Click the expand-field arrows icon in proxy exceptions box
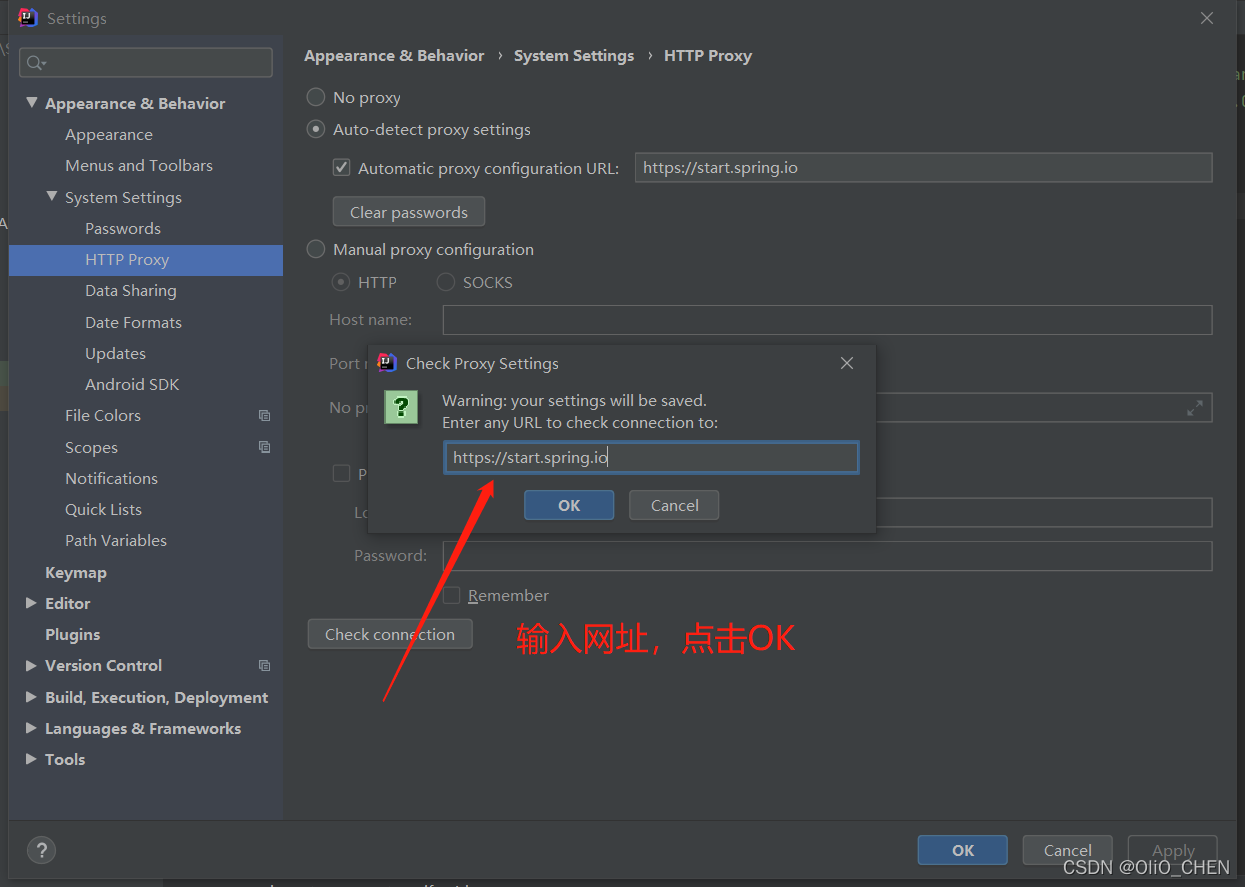 pyautogui.click(x=1194, y=408)
